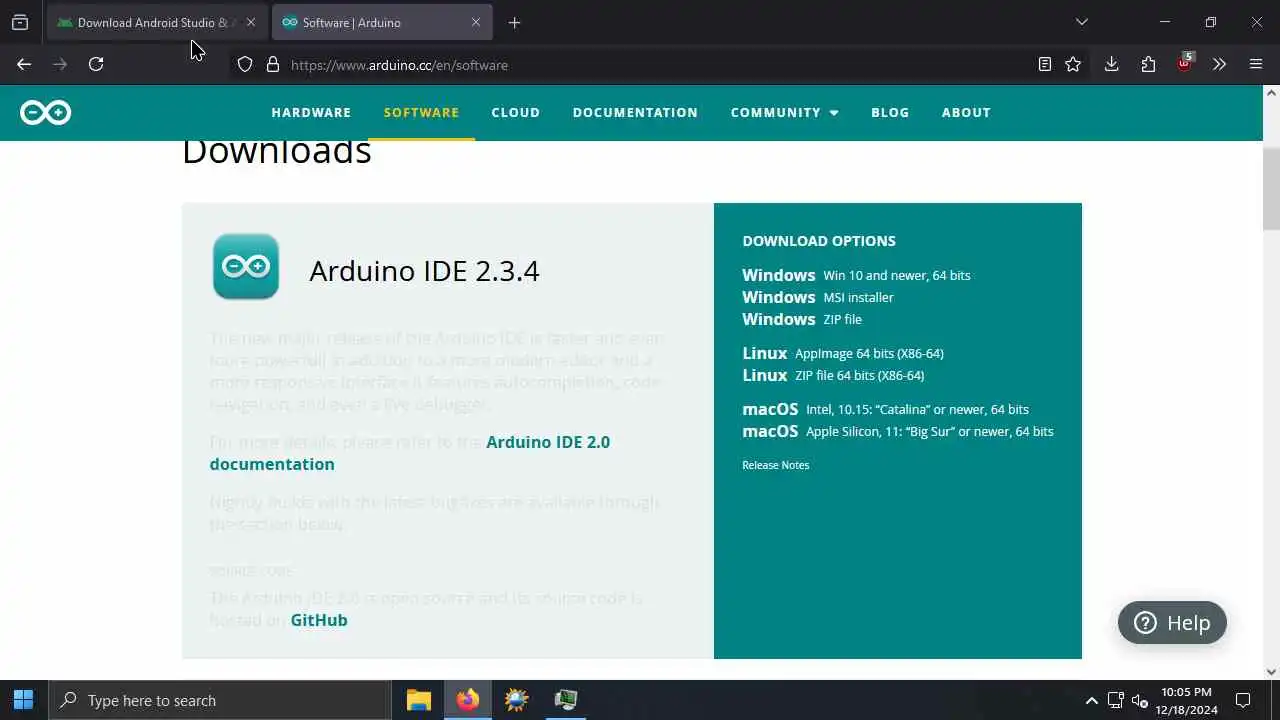Open the Blog page
This screenshot has width=1280, height=720.
click(x=890, y=112)
